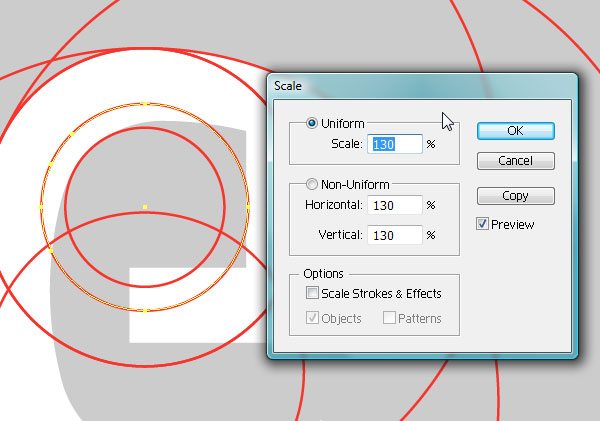Click the Scale dialog title bar

[x=422, y=86]
